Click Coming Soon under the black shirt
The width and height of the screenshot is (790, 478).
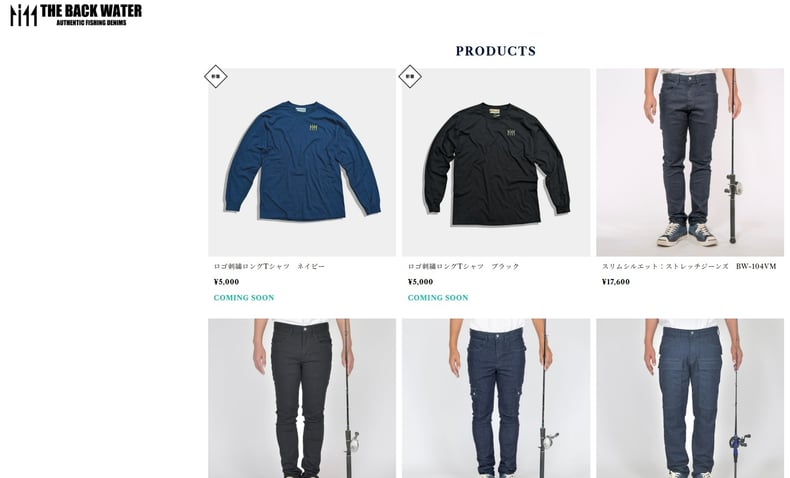(x=437, y=298)
